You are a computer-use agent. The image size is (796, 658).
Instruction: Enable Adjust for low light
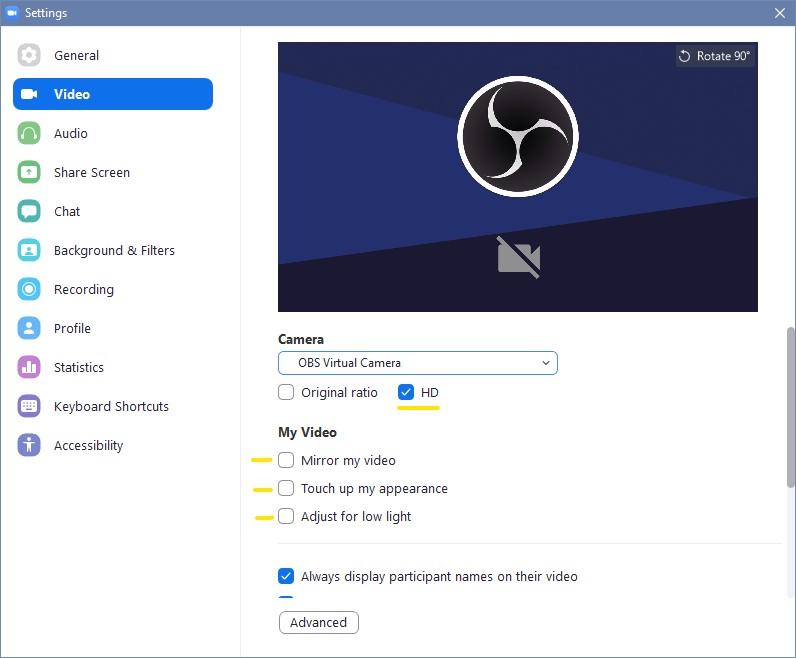tap(286, 516)
